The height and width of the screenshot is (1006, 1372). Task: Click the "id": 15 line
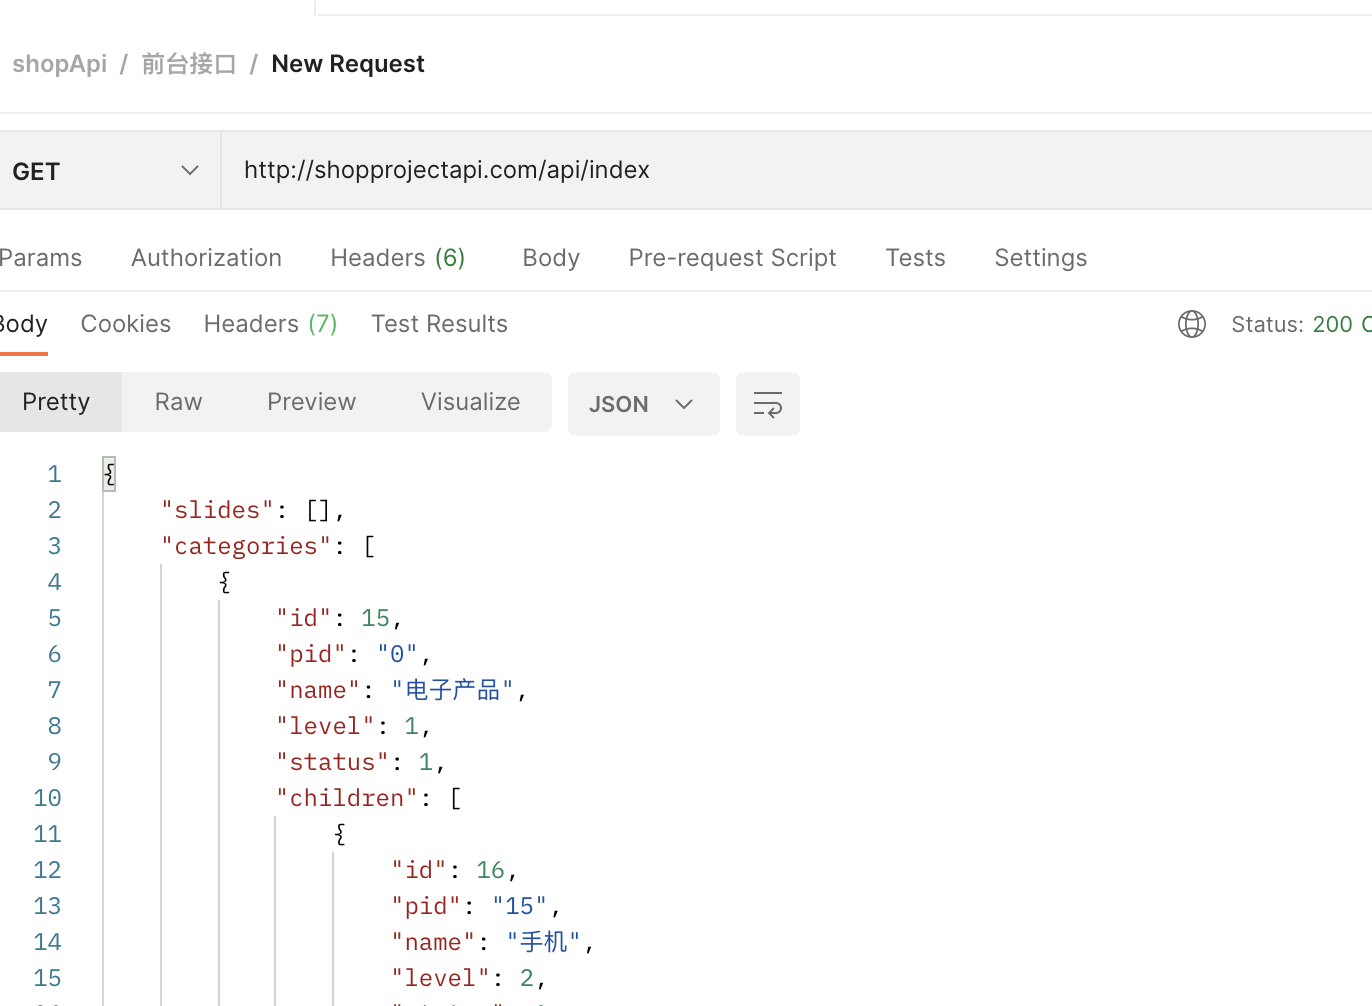pos(339,618)
